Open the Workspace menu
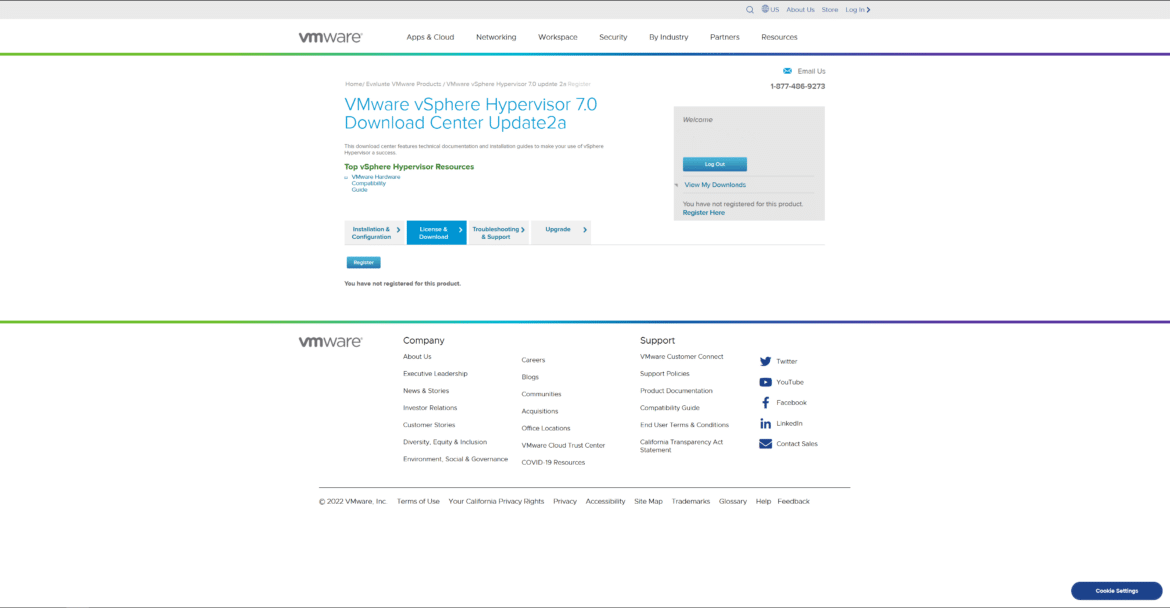This screenshot has width=1170, height=608. point(558,37)
